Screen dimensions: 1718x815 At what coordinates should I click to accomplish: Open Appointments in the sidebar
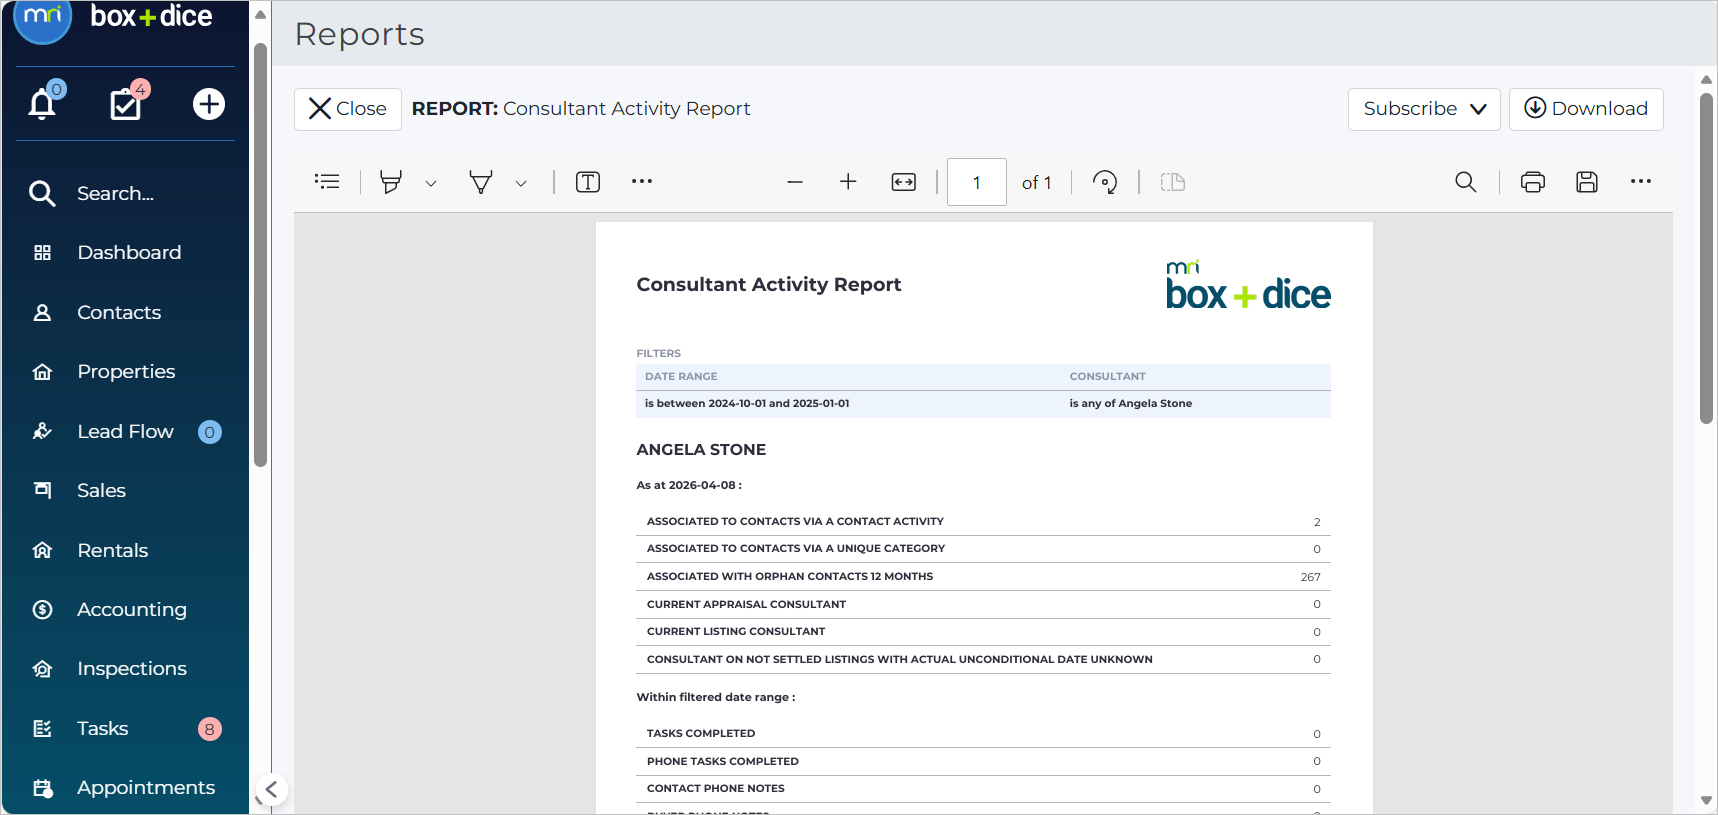146,788
